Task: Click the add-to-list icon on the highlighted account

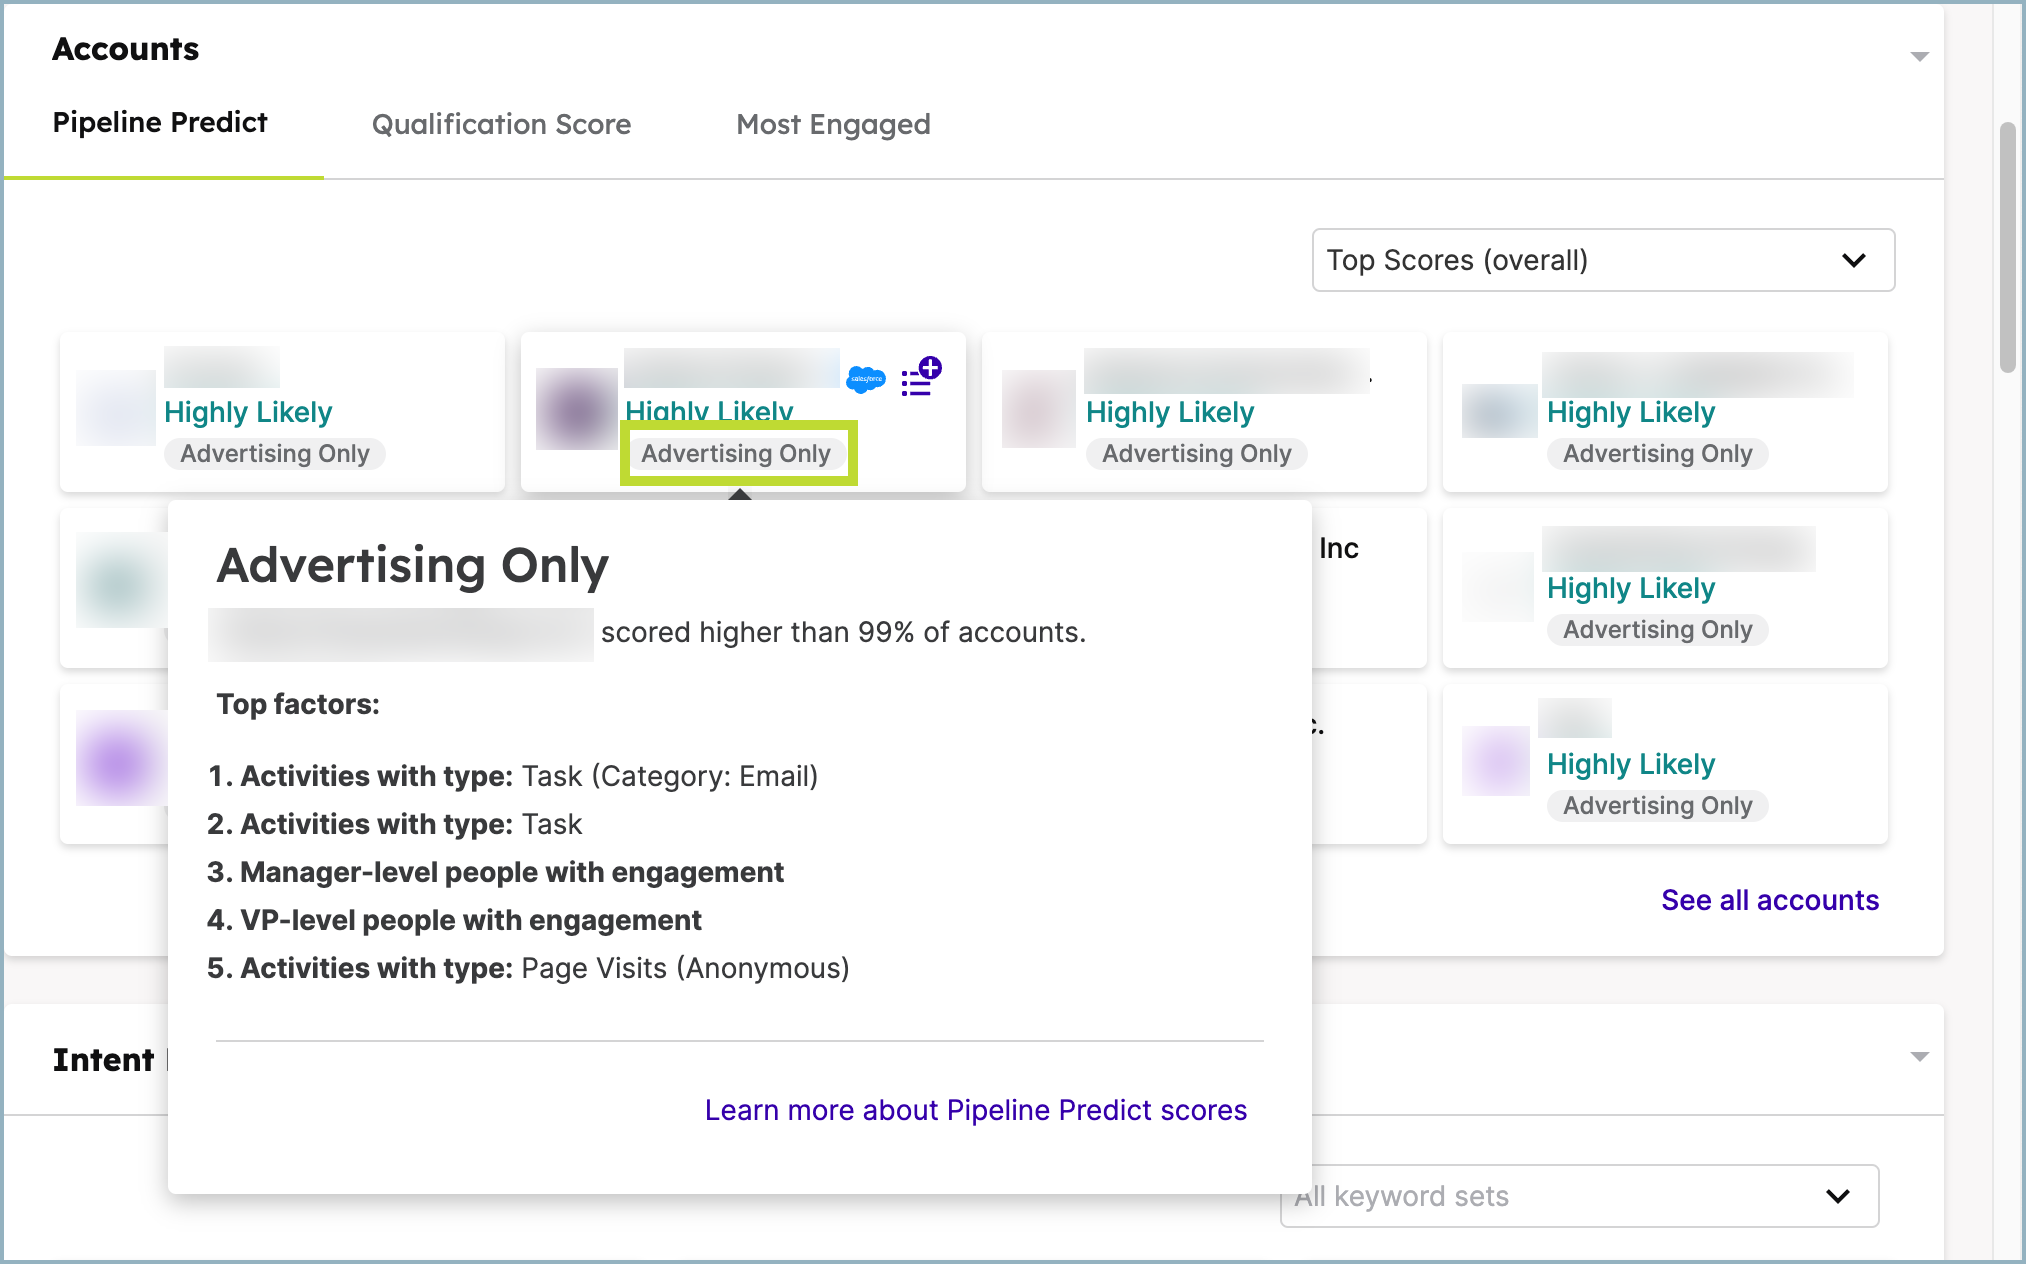Action: click(920, 378)
